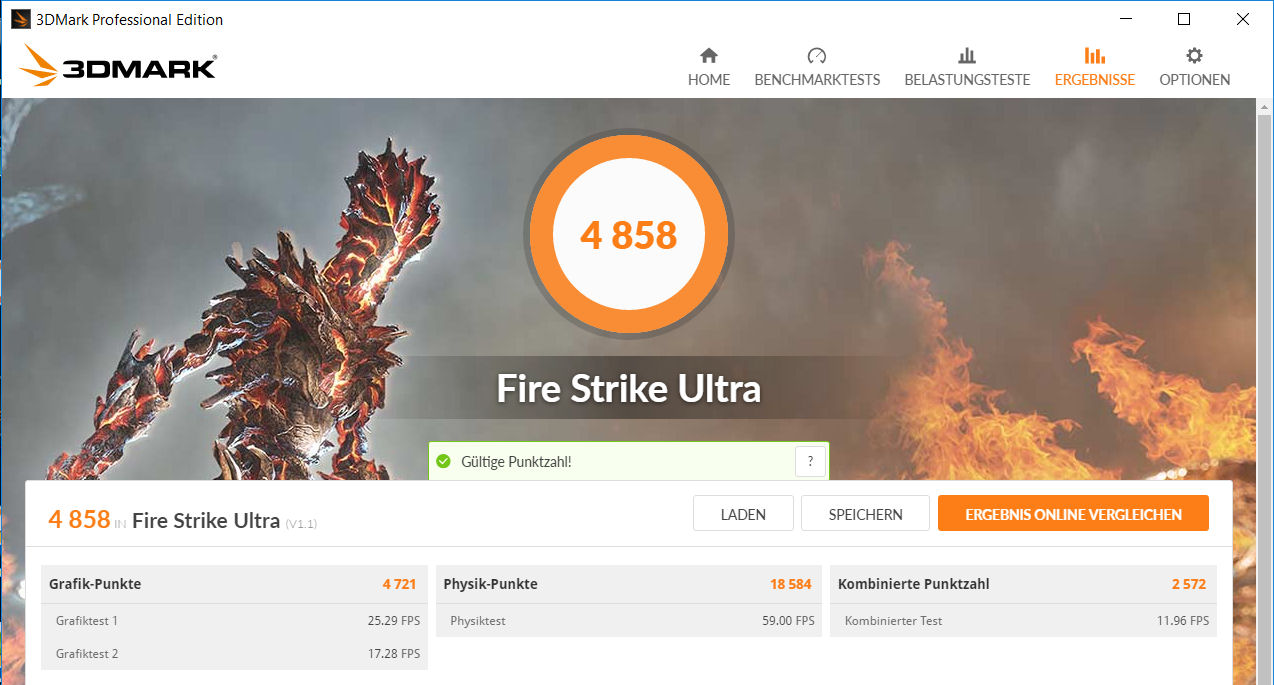Image resolution: width=1274 pixels, height=685 pixels.
Task: Minimize the 3DMark window
Action: point(1124,19)
